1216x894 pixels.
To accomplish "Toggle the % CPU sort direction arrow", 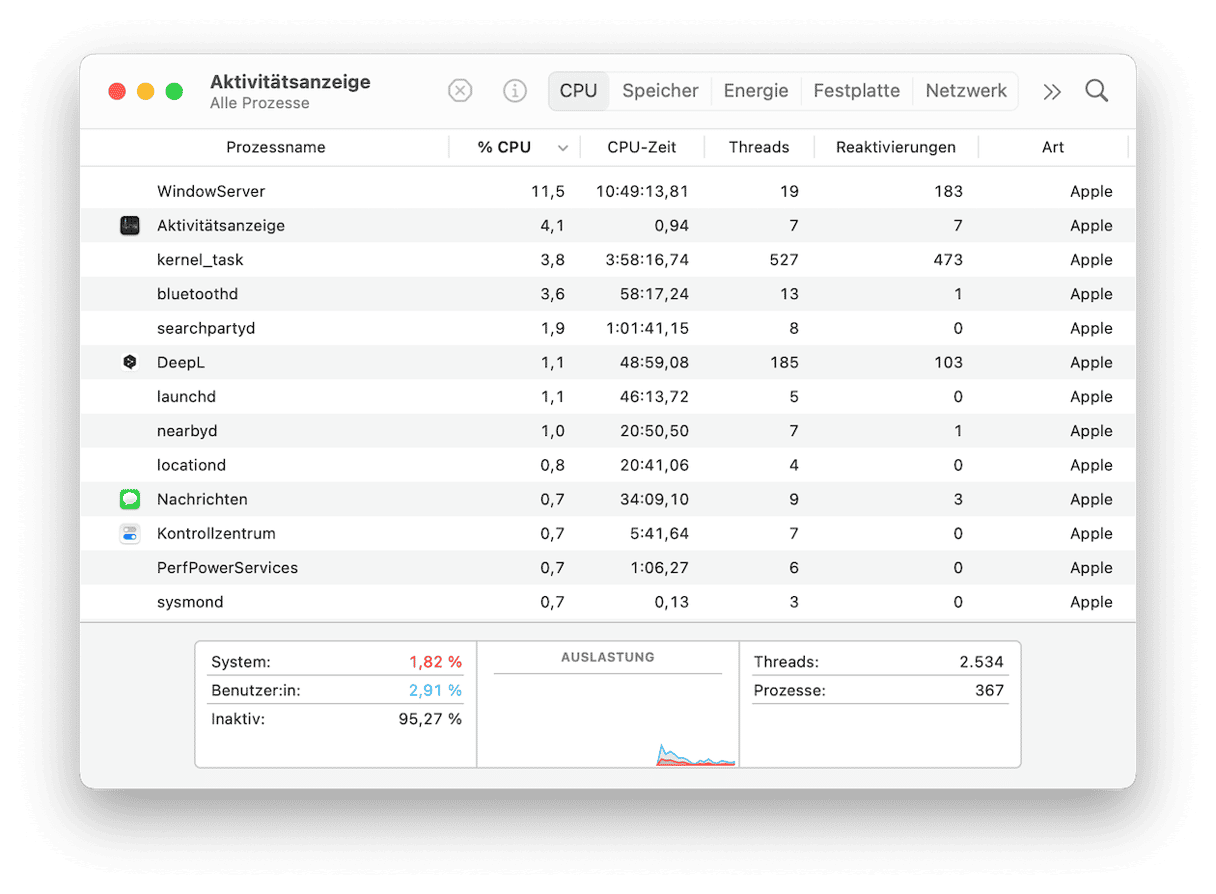I will [x=563, y=148].
